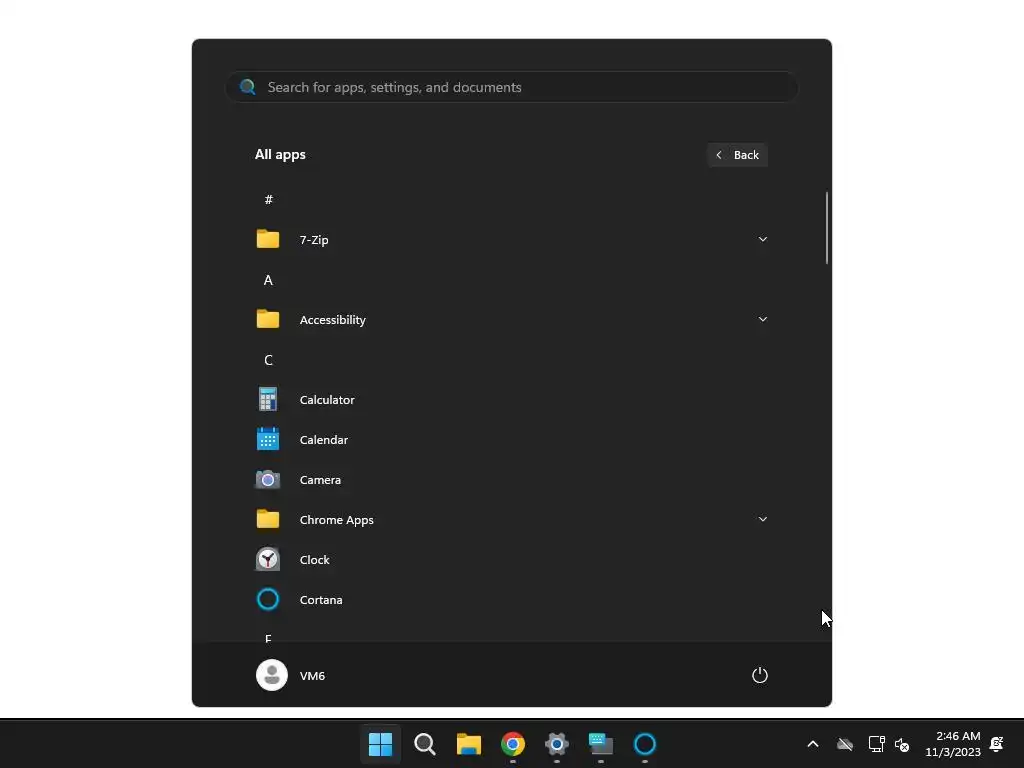Click the Clock text label
This screenshot has width=1024, height=768.
pyautogui.click(x=314, y=560)
